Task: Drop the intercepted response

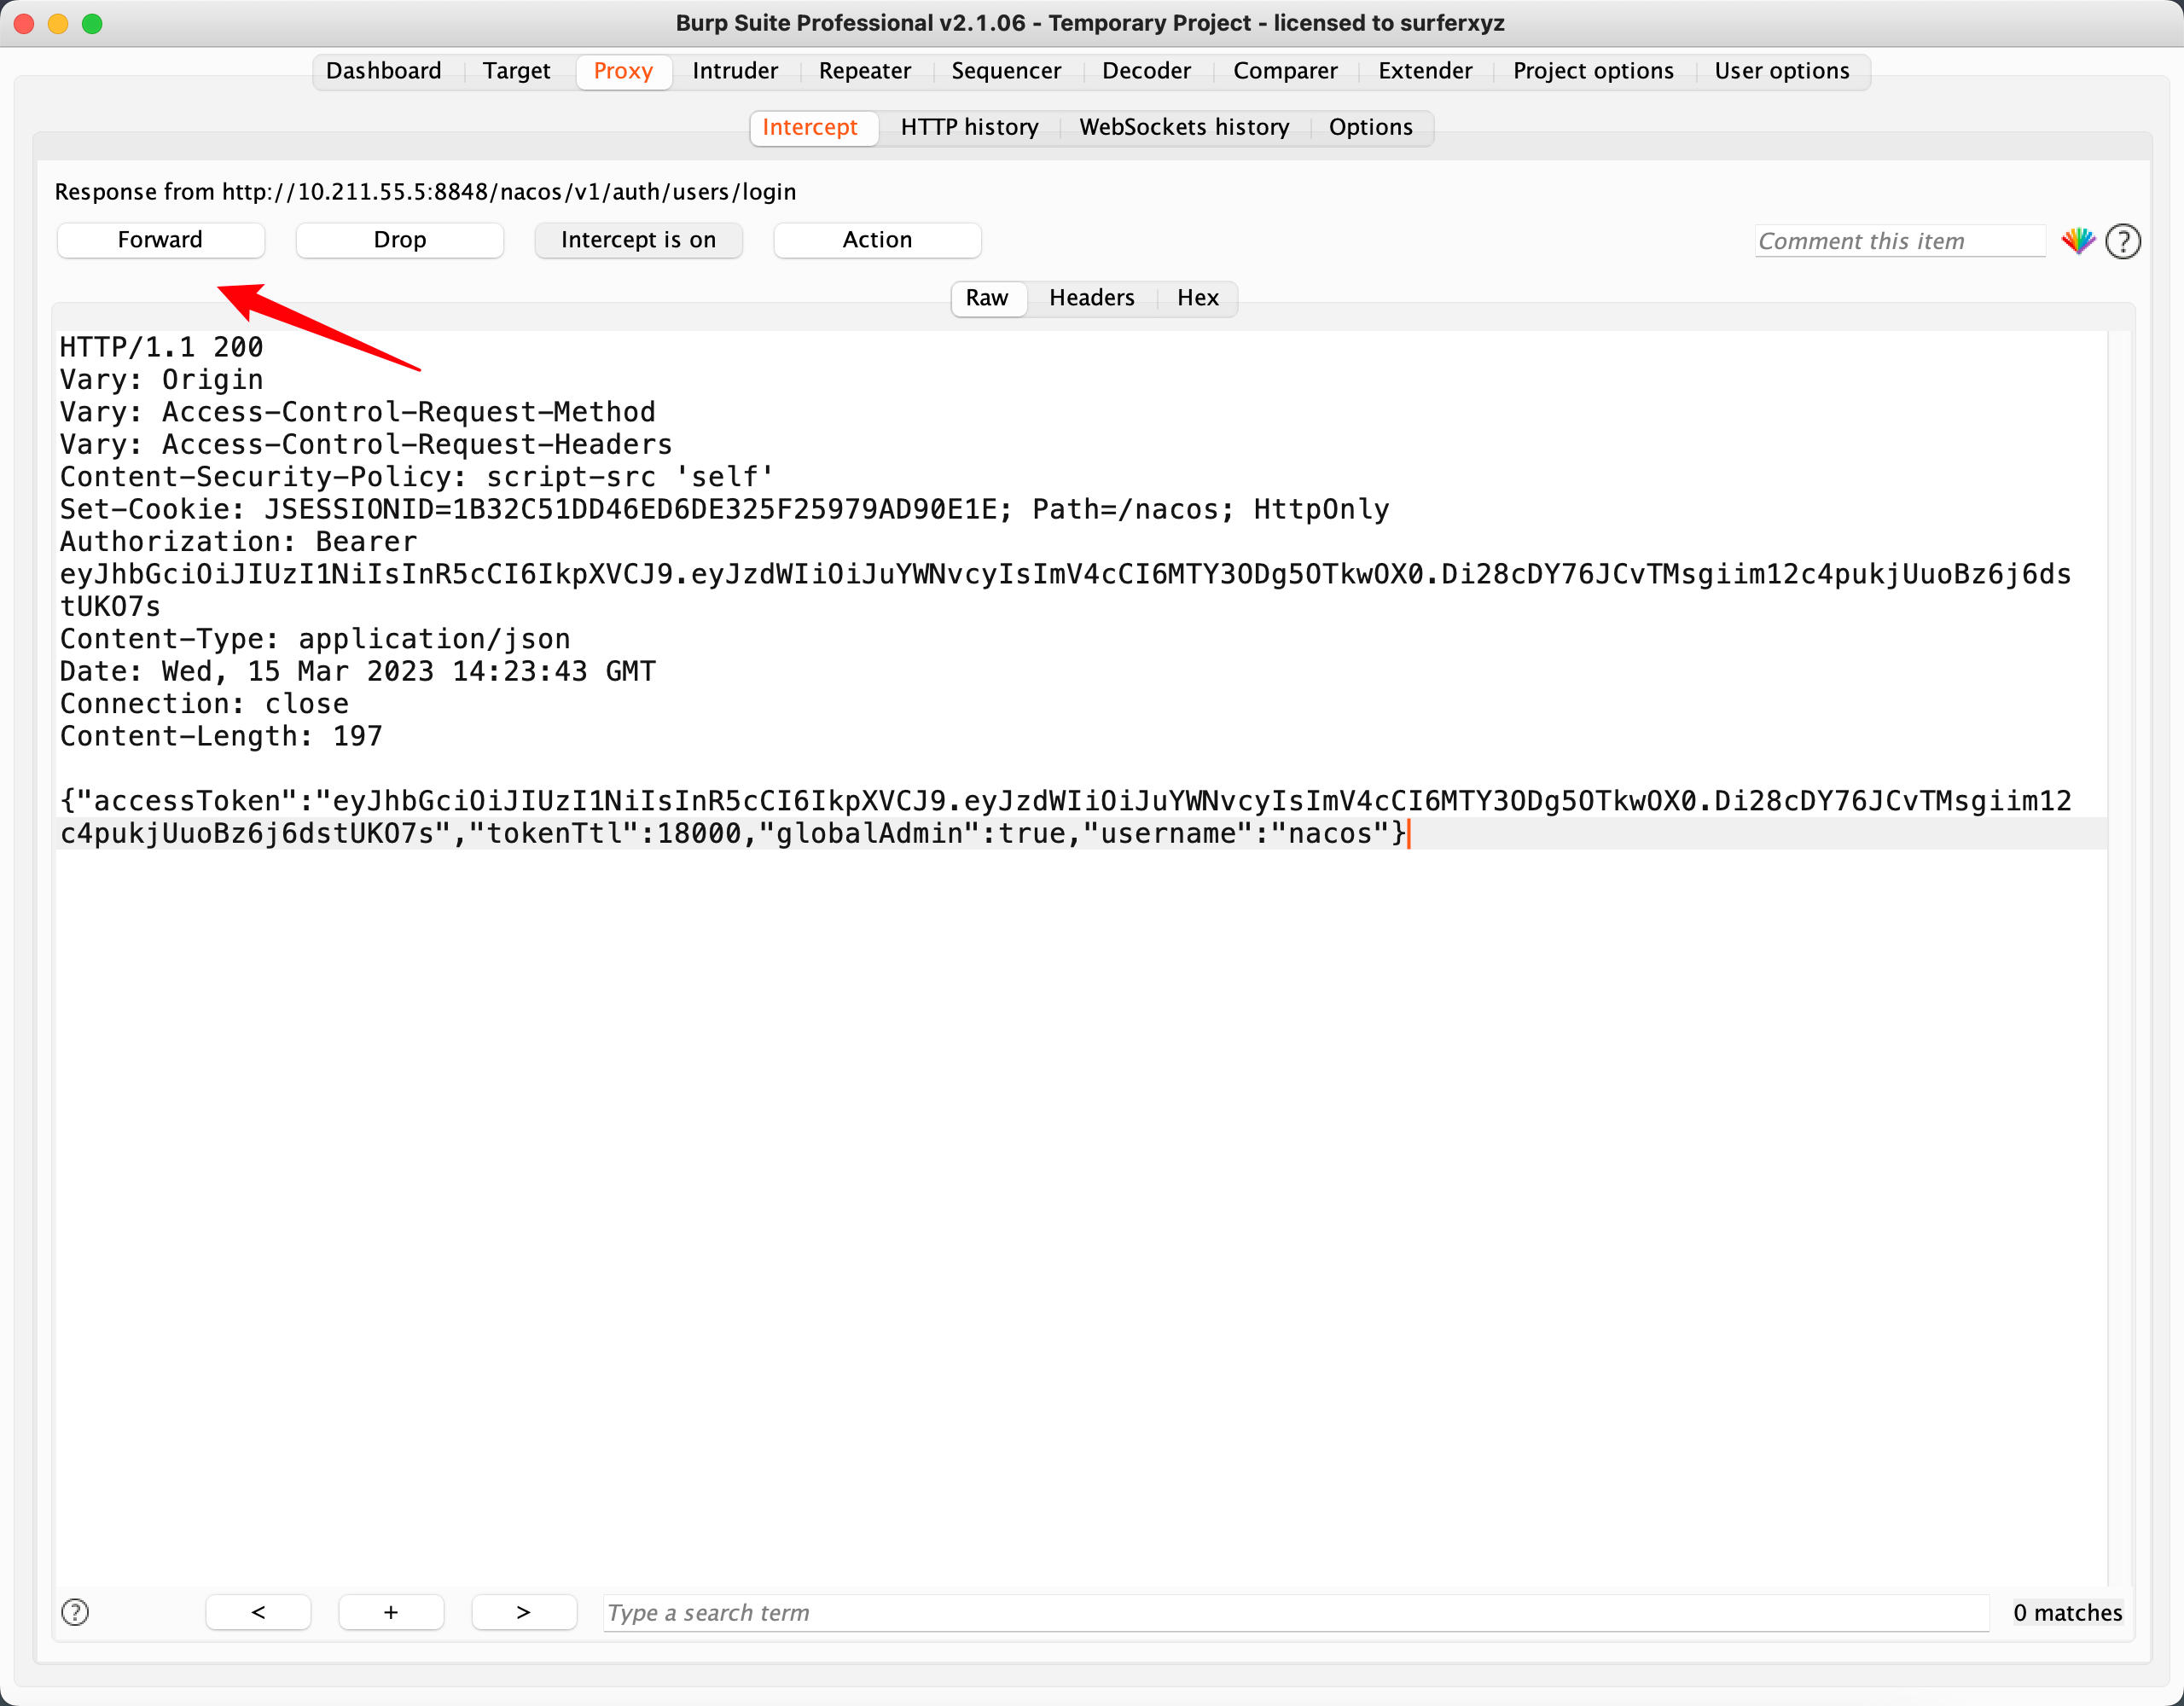Action: click(399, 240)
